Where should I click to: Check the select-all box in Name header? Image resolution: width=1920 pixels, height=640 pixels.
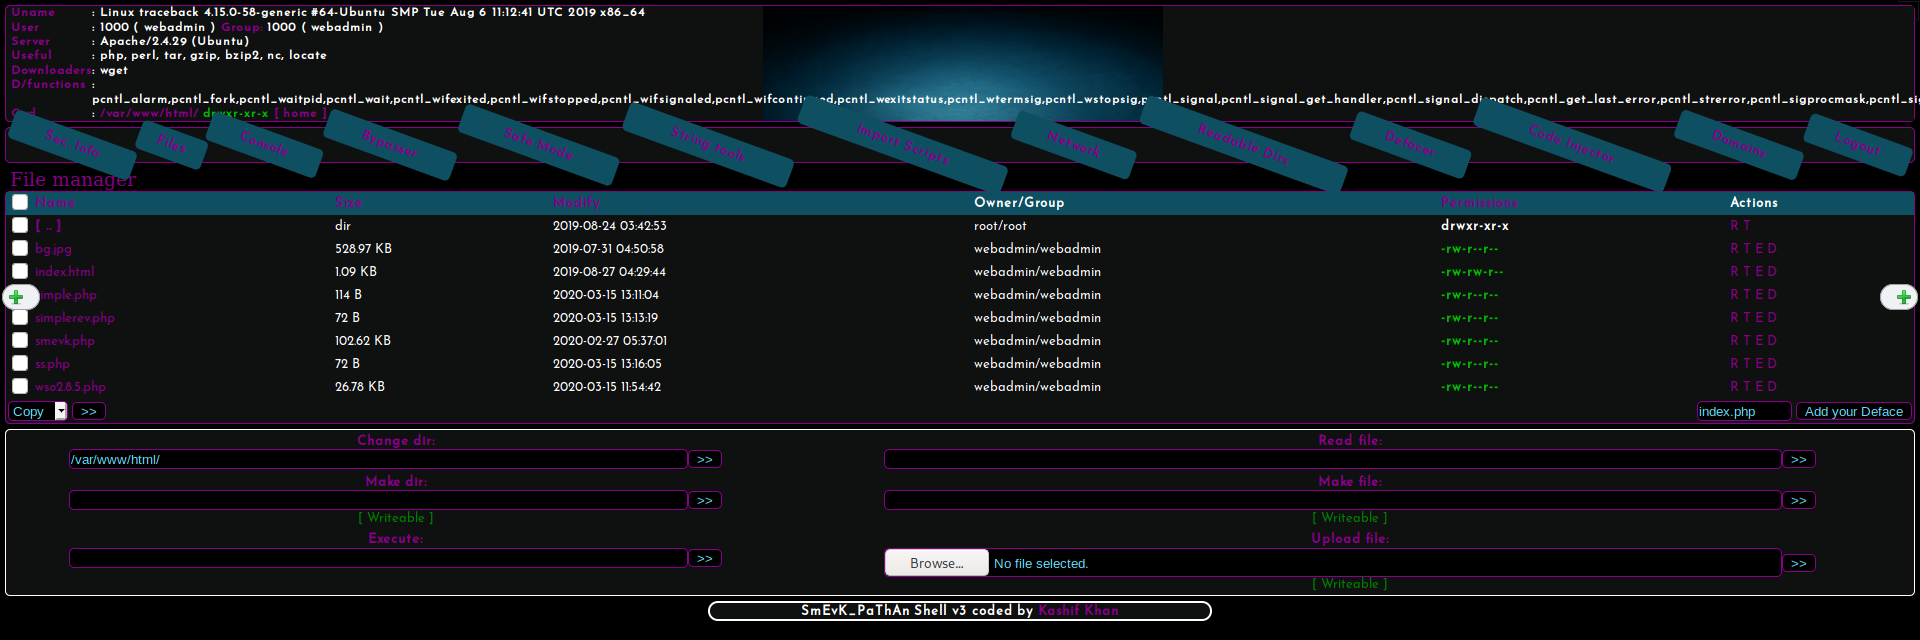[x=20, y=202]
